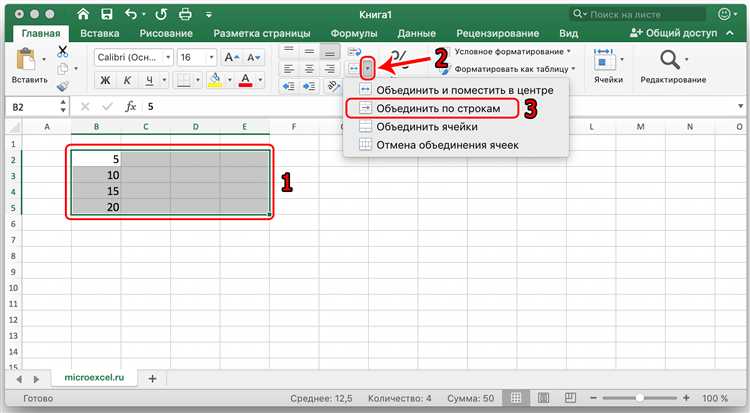
Task: Click the Format Painter brush icon
Action: coord(62,87)
